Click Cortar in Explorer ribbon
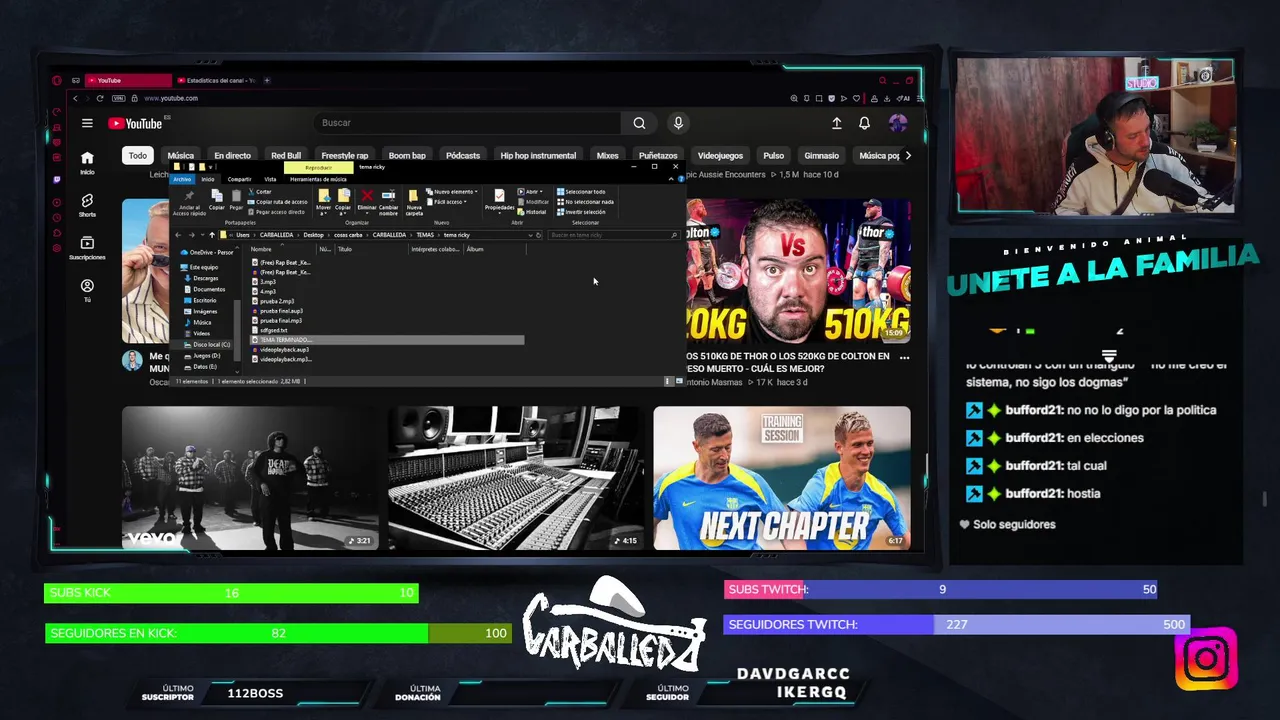 click(259, 192)
